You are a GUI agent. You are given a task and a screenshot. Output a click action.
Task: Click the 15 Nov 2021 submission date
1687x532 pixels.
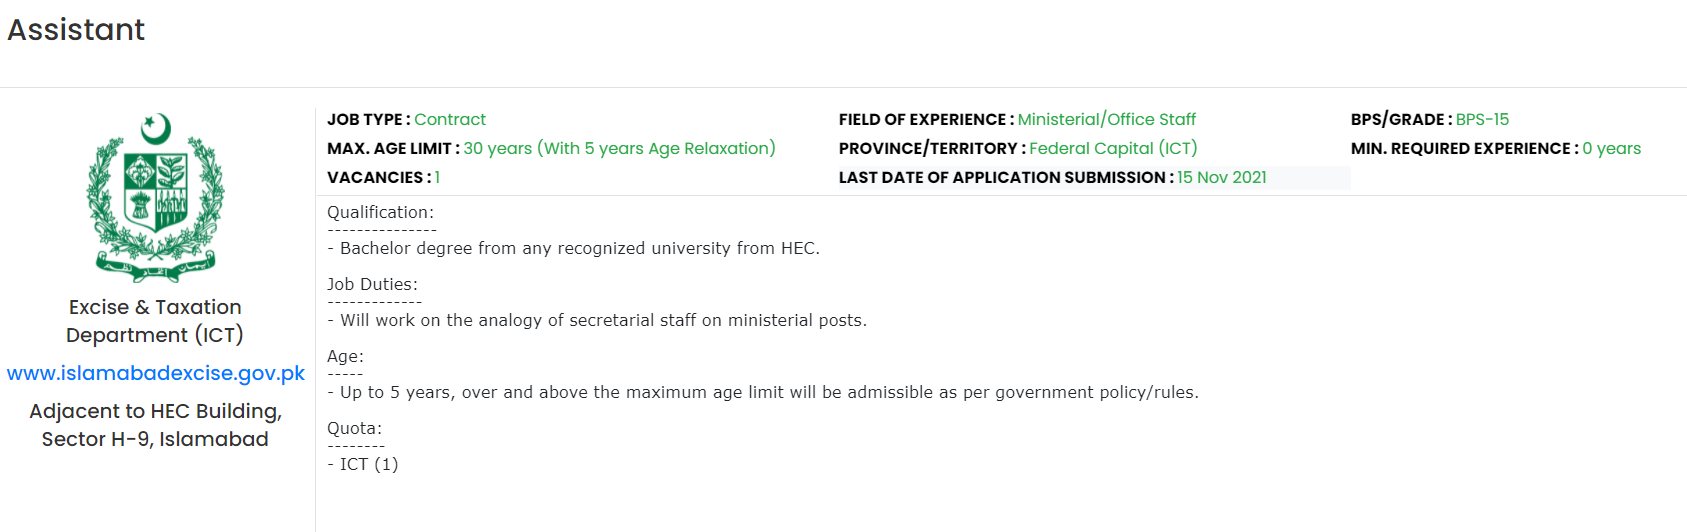1221,177
